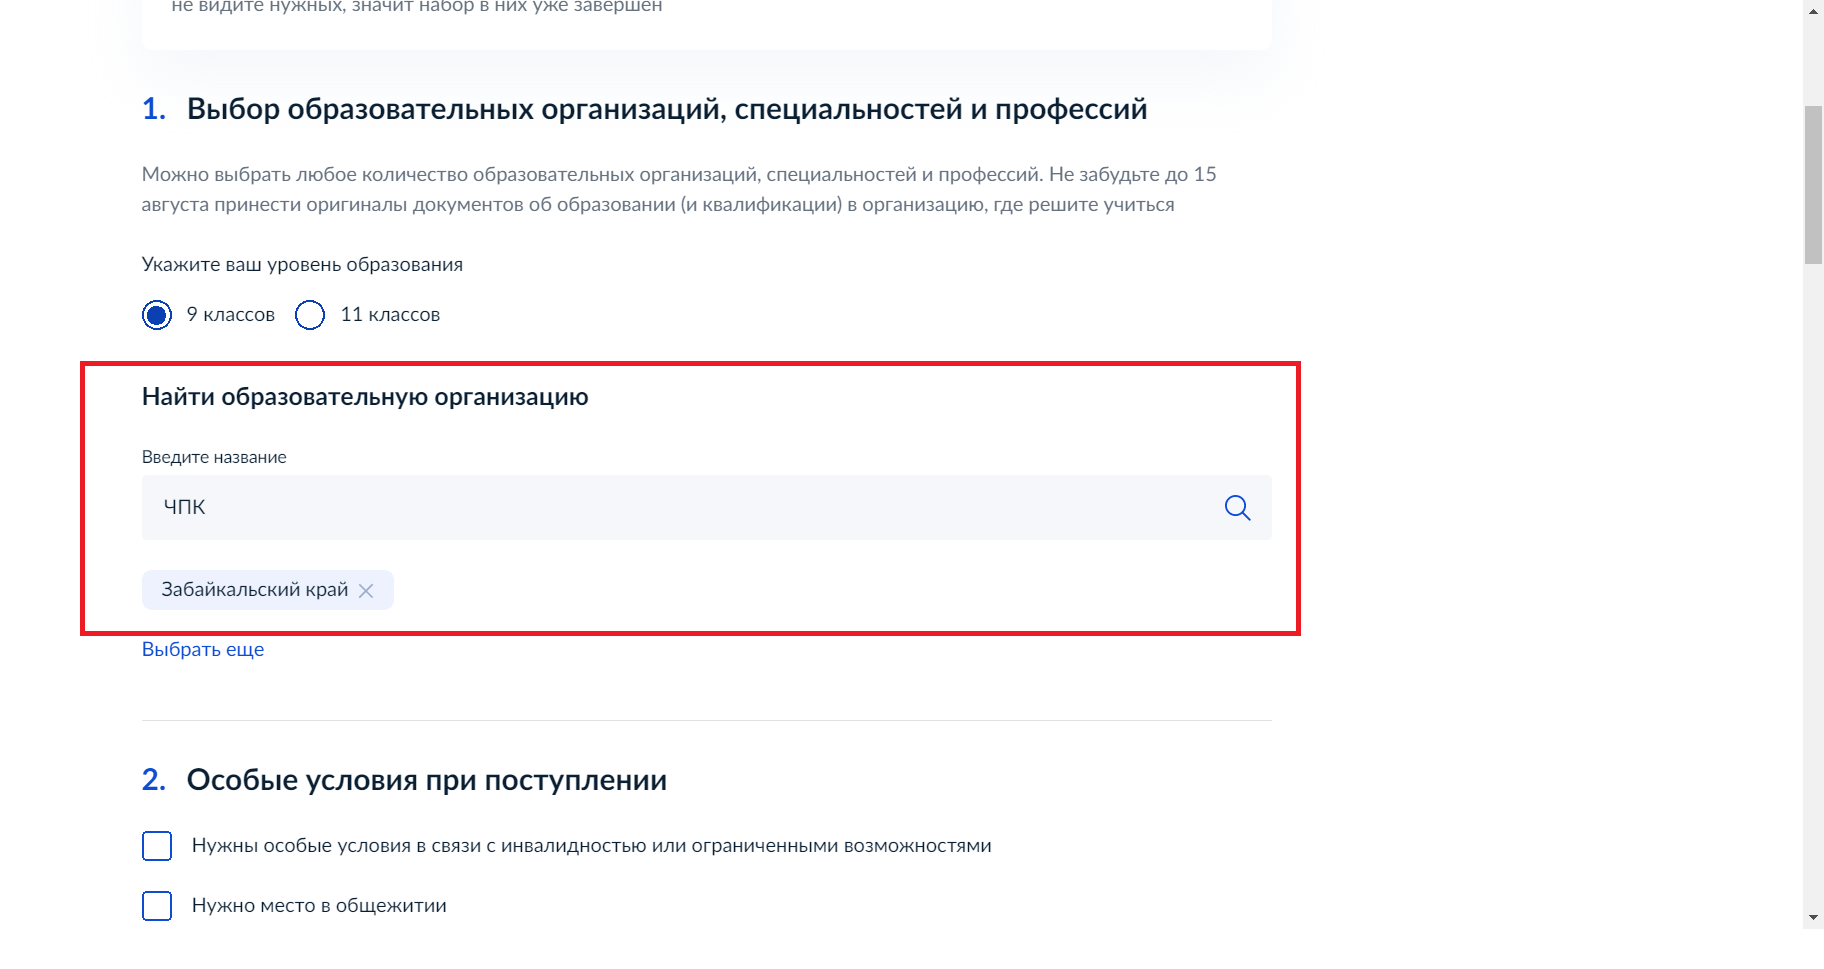The height and width of the screenshot is (969, 1824).
Task: Click the disability special conditions label text
Action: point(591,846)
